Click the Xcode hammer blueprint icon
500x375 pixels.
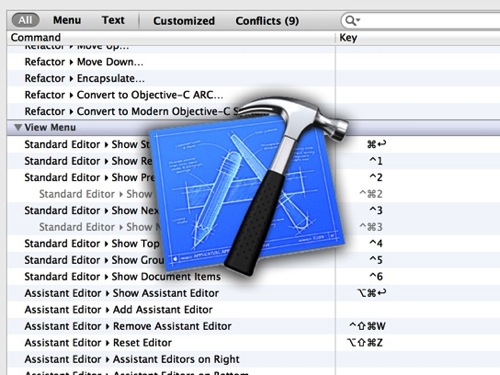click(248, 187)
